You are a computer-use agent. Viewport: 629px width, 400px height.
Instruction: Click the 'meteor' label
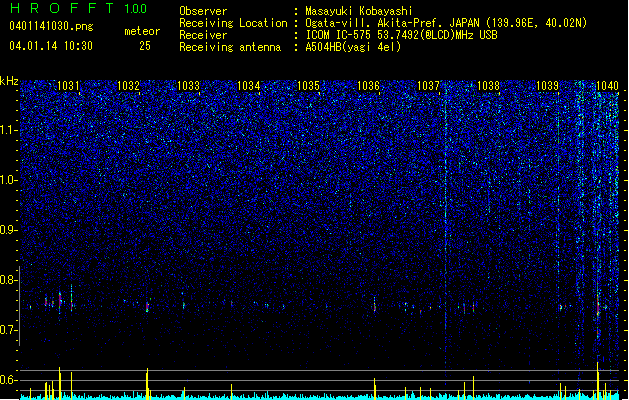142,31
